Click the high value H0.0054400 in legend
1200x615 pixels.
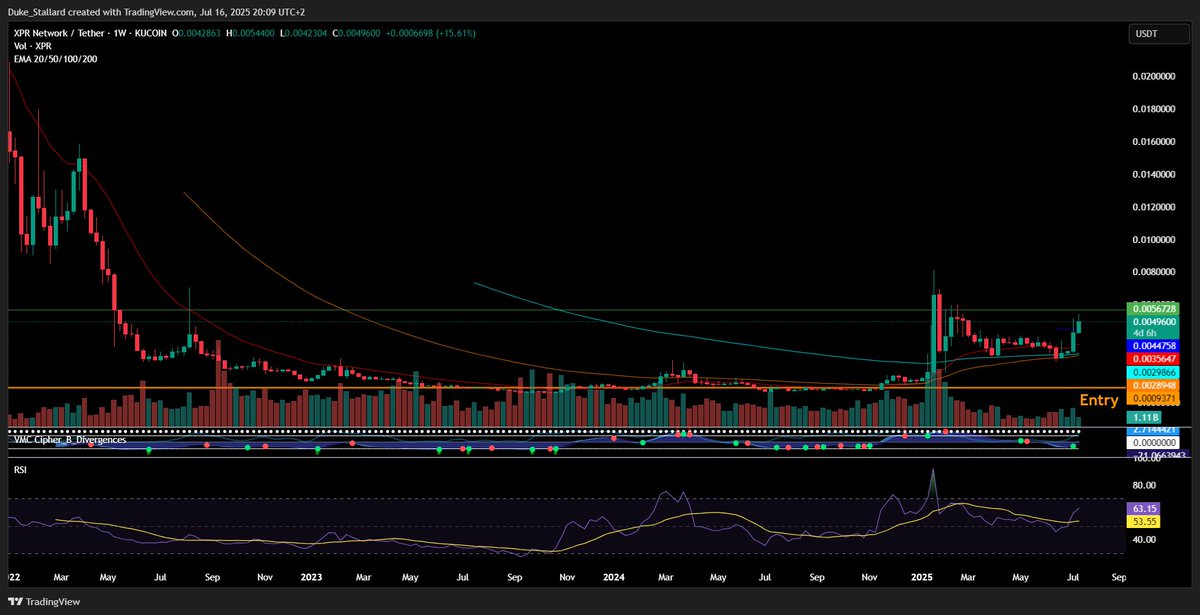click(x=252, y=32)
